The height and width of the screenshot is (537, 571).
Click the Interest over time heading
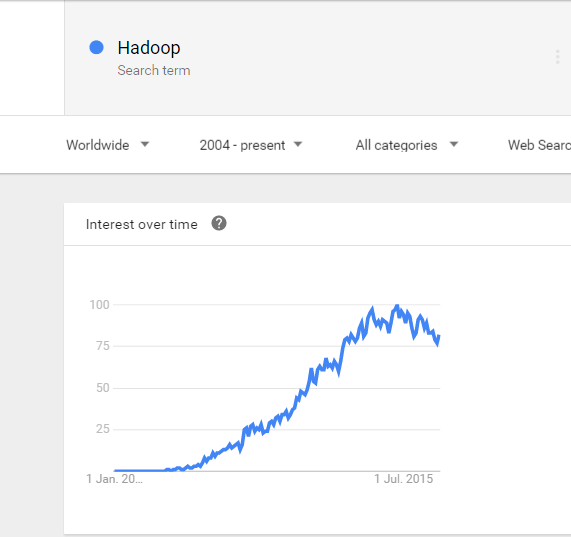tap(142, 224)
